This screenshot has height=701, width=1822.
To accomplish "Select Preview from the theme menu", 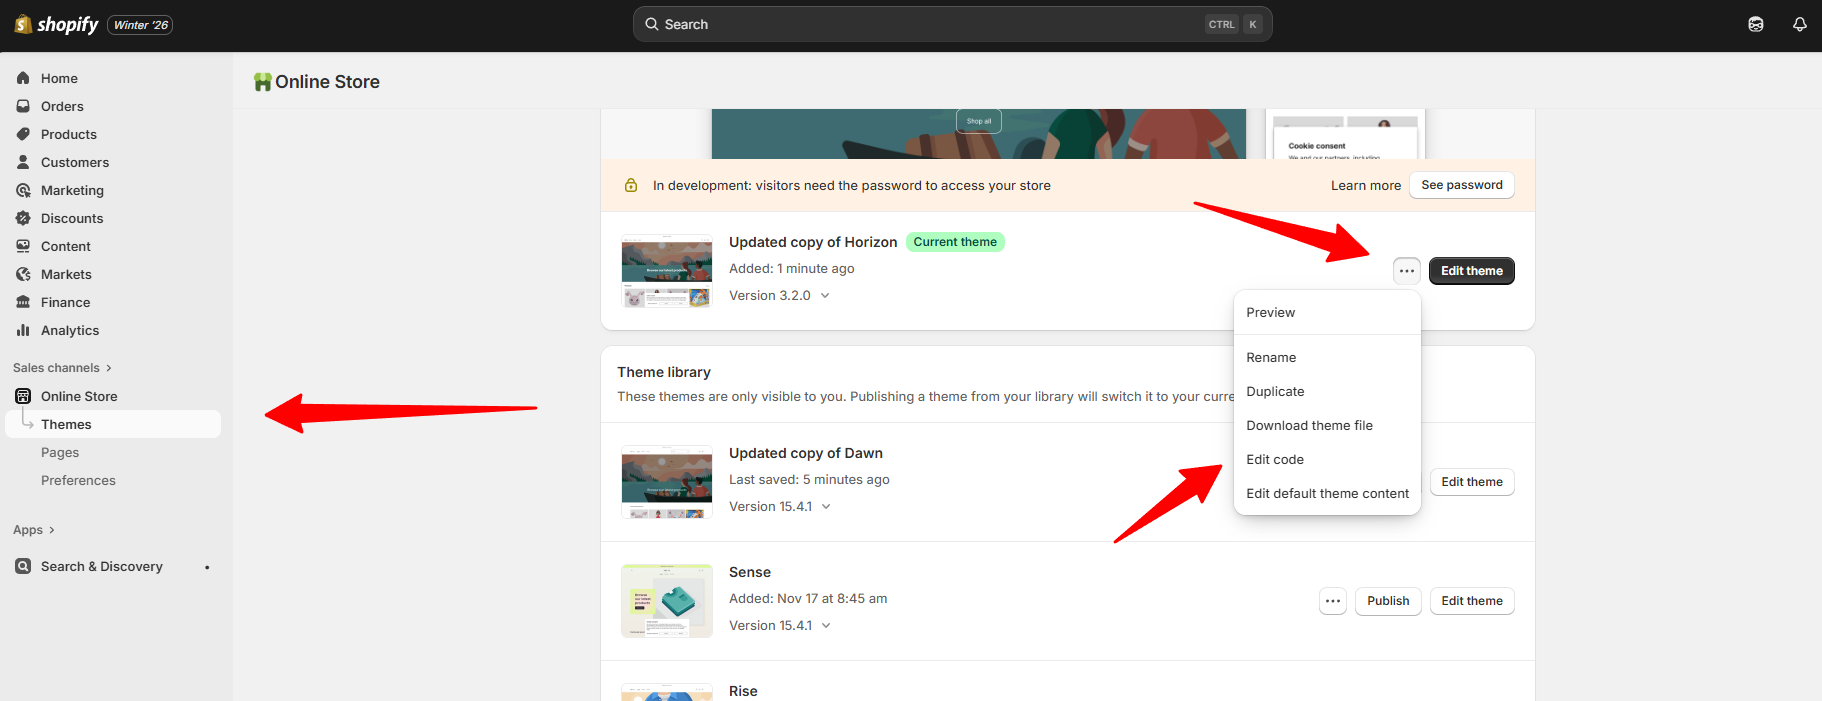I will click(1327, 313).
